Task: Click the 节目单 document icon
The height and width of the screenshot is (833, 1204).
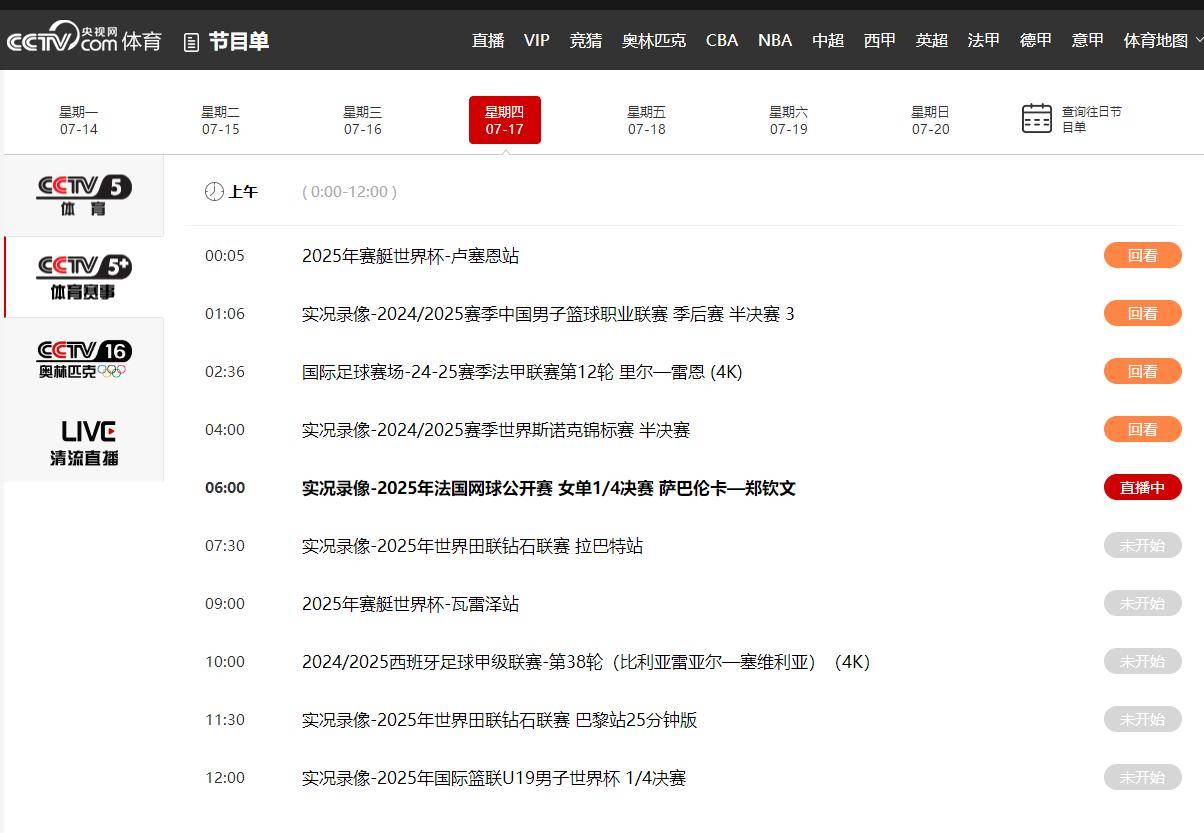Action: pyautogui.click(x=192, y=42)
